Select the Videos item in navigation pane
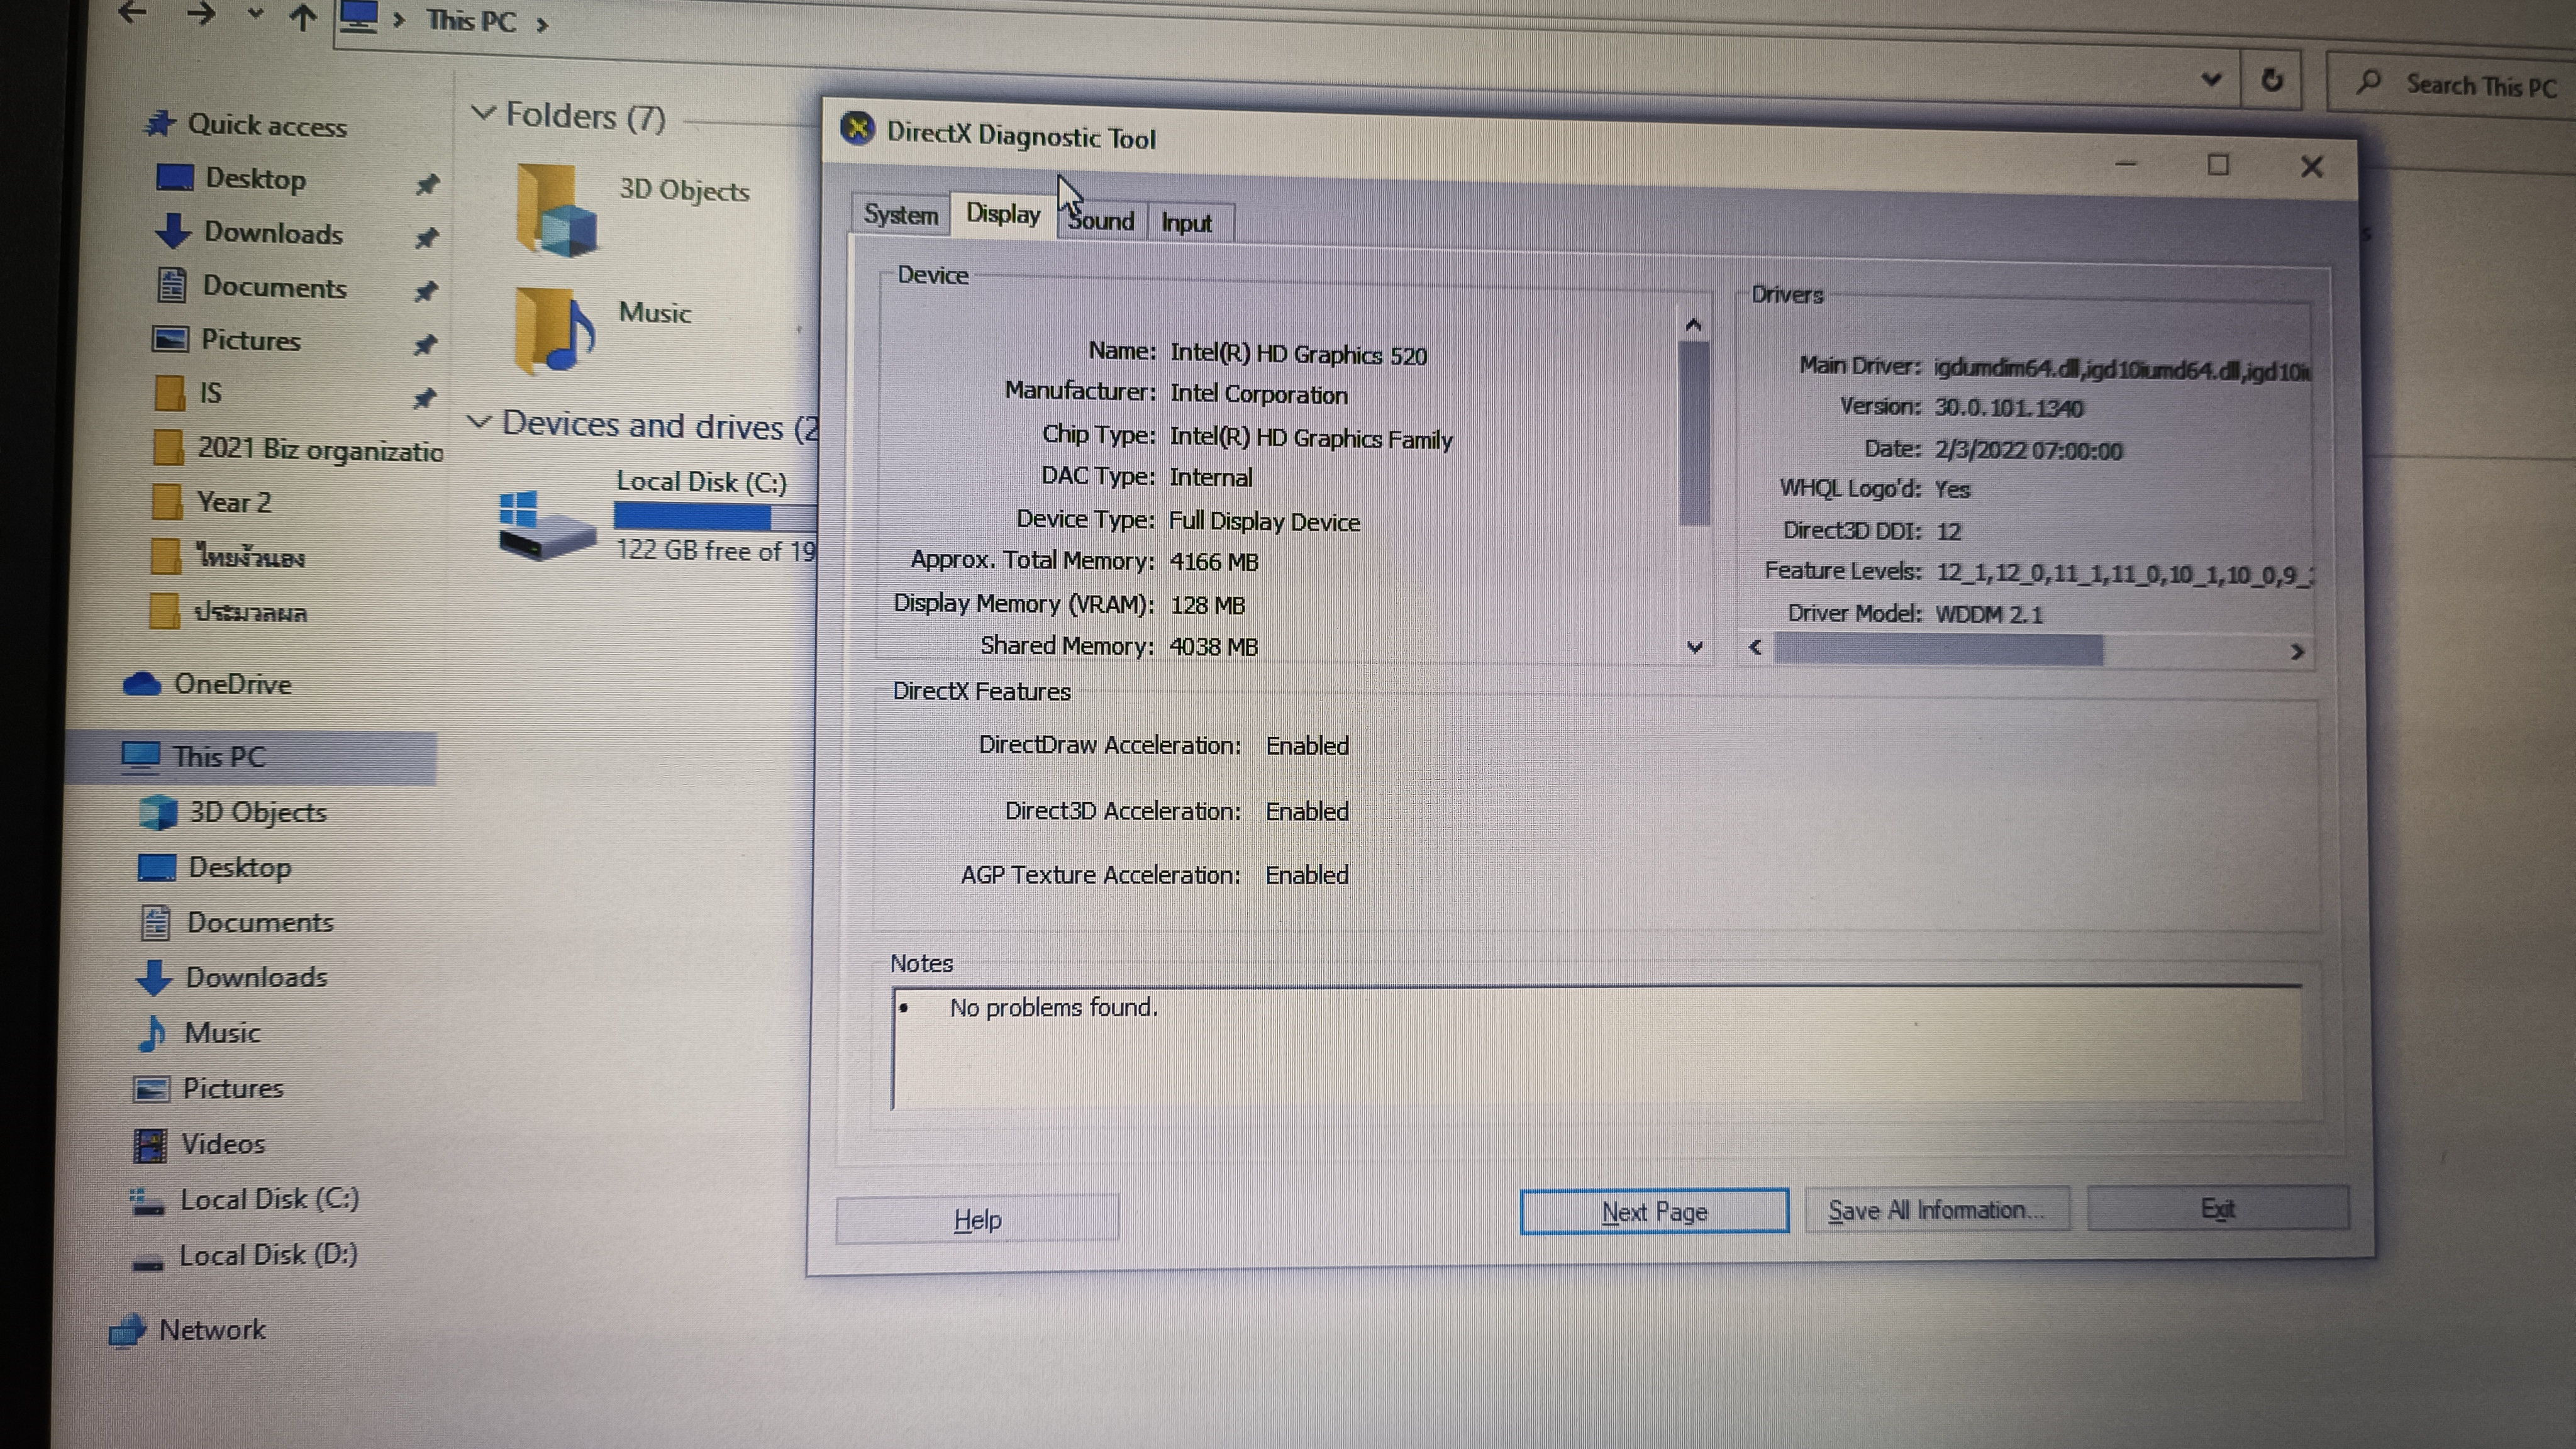 [222, 1144]
